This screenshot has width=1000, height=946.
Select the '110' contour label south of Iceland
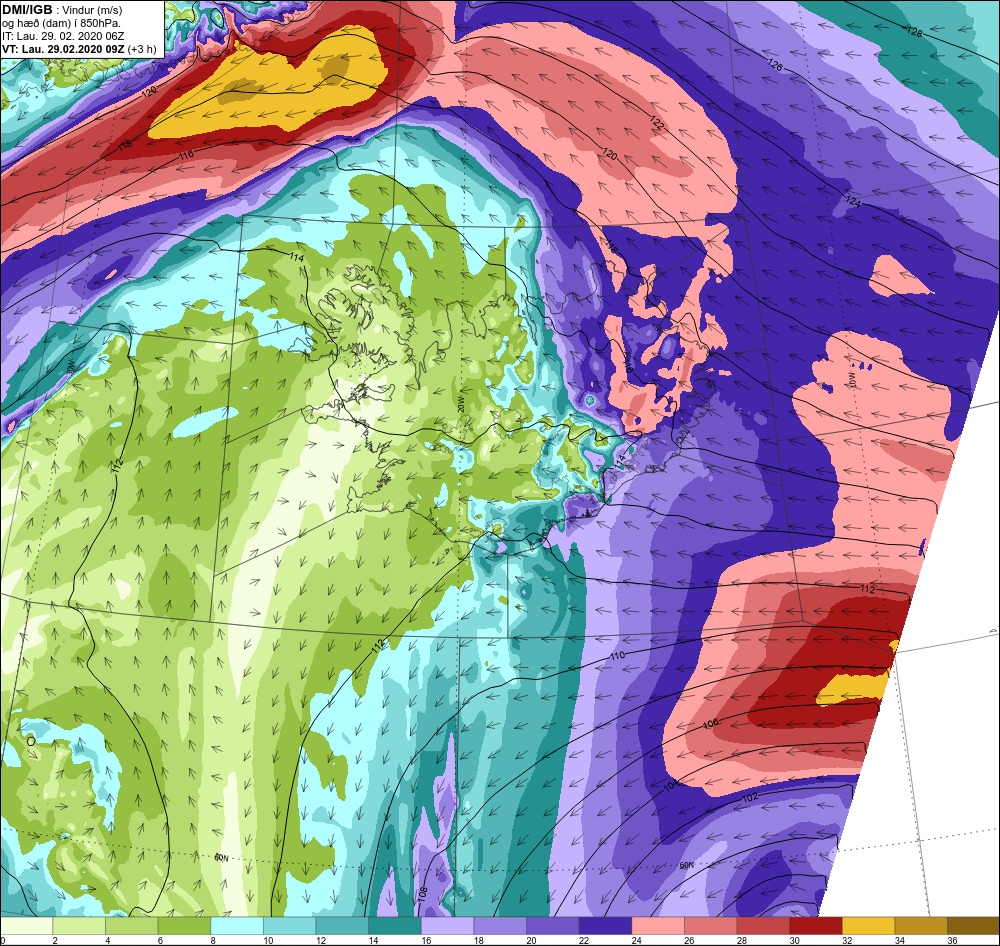[617, 655]
